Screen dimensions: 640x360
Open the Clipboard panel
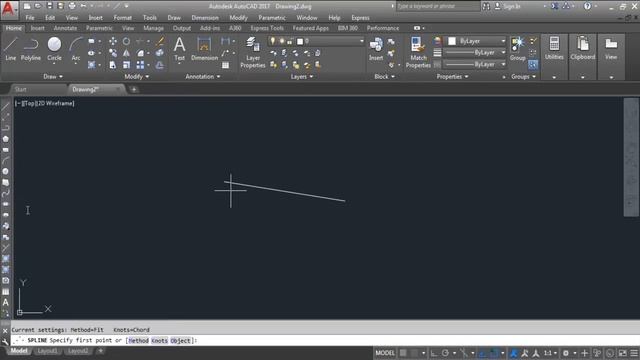coord(582,57)
